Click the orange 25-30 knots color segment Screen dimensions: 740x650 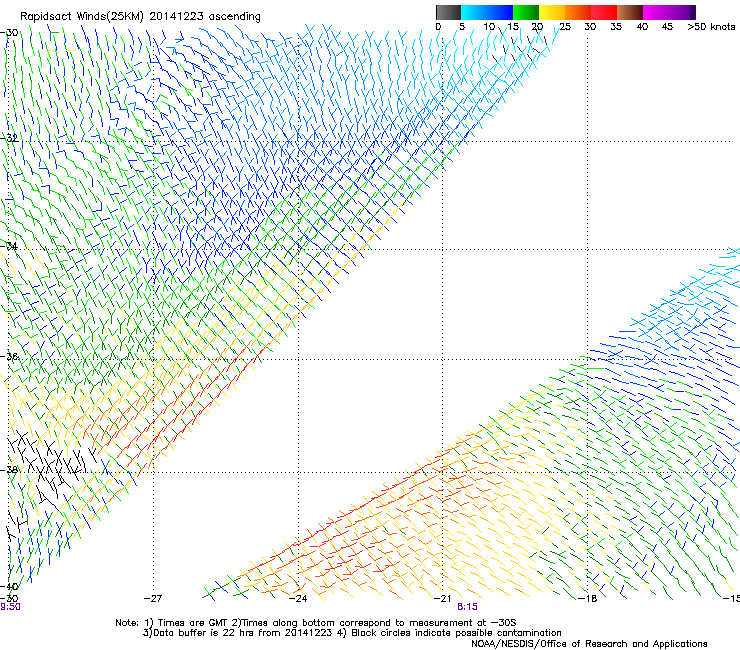(578, 12)
